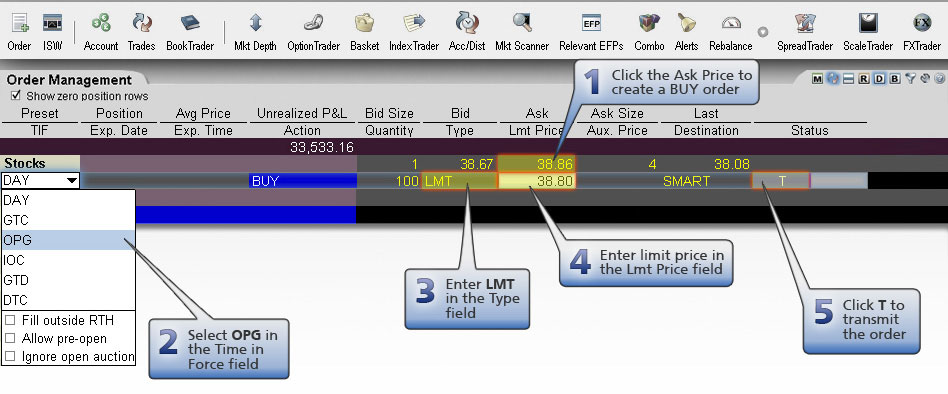Viewport: 948px width, 394px height.
Task: Click the wrench configure icon
Action: (925, 79)
